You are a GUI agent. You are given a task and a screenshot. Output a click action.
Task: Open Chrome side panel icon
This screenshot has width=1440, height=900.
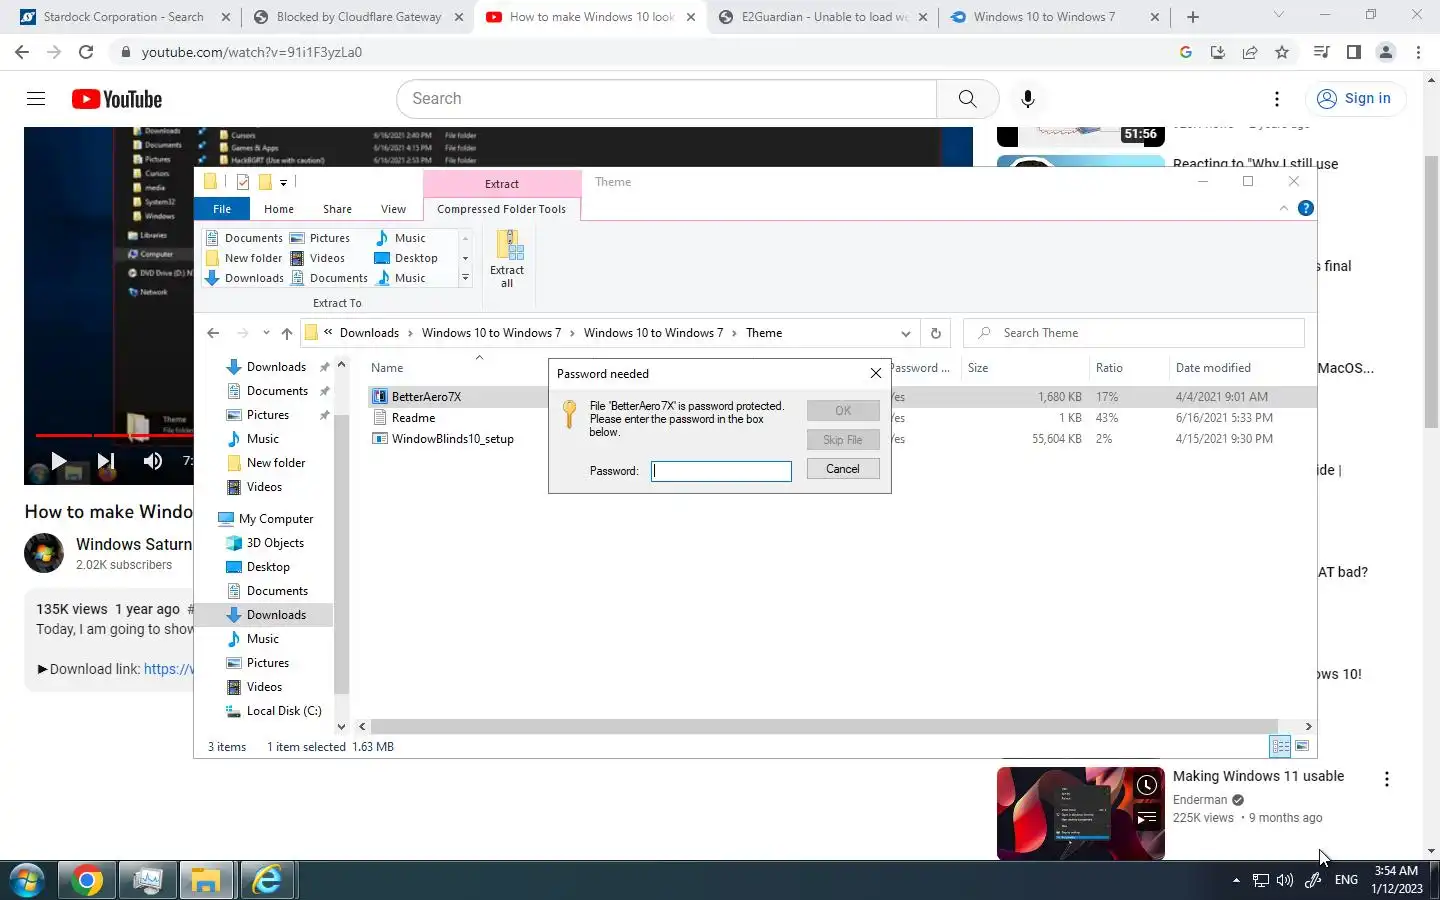tap(1354, 52)
